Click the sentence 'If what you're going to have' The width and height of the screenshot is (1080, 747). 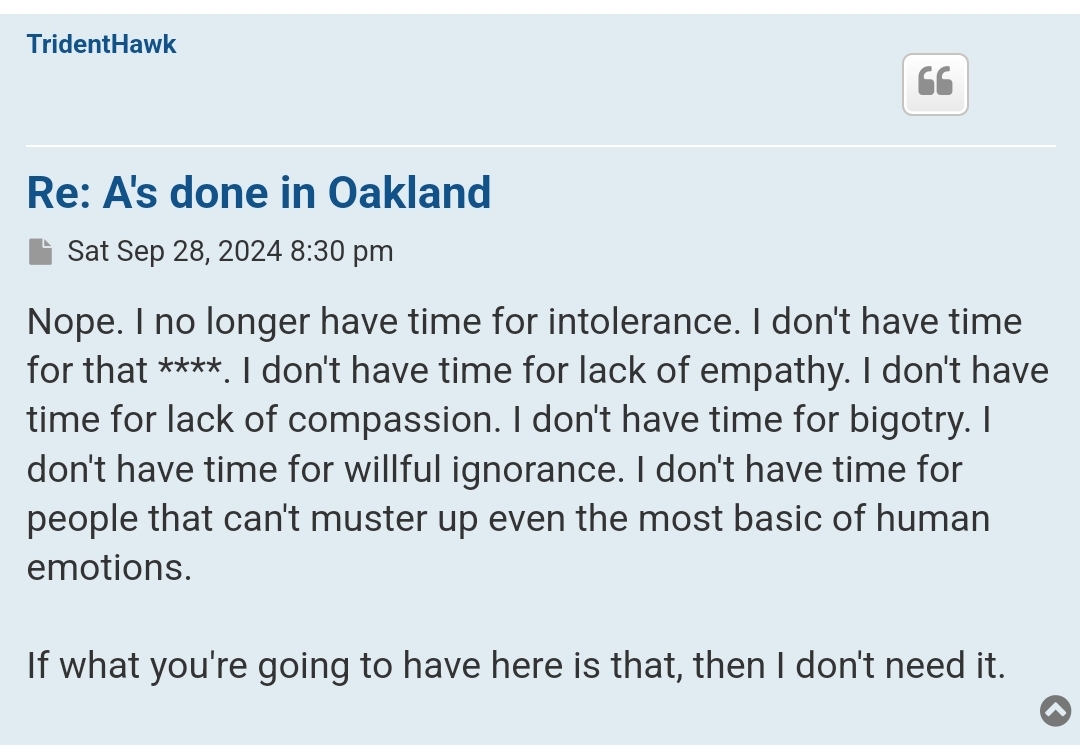254,666
